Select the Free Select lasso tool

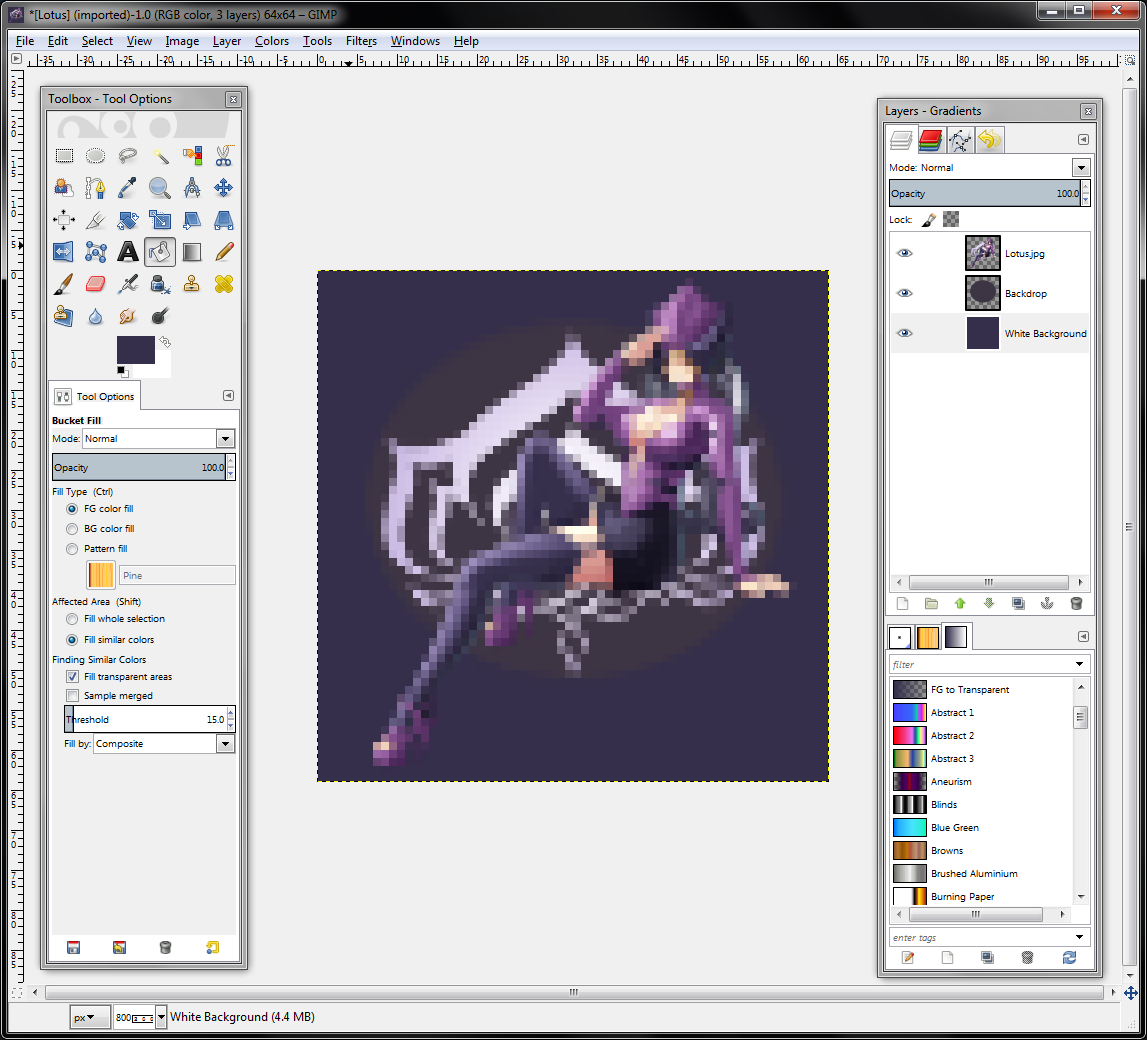128,156
